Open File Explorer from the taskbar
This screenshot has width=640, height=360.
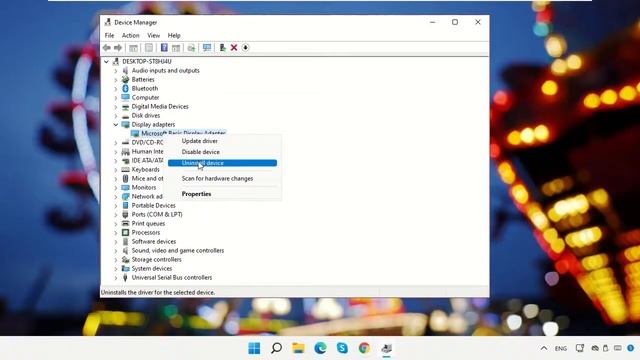[298, 348]
